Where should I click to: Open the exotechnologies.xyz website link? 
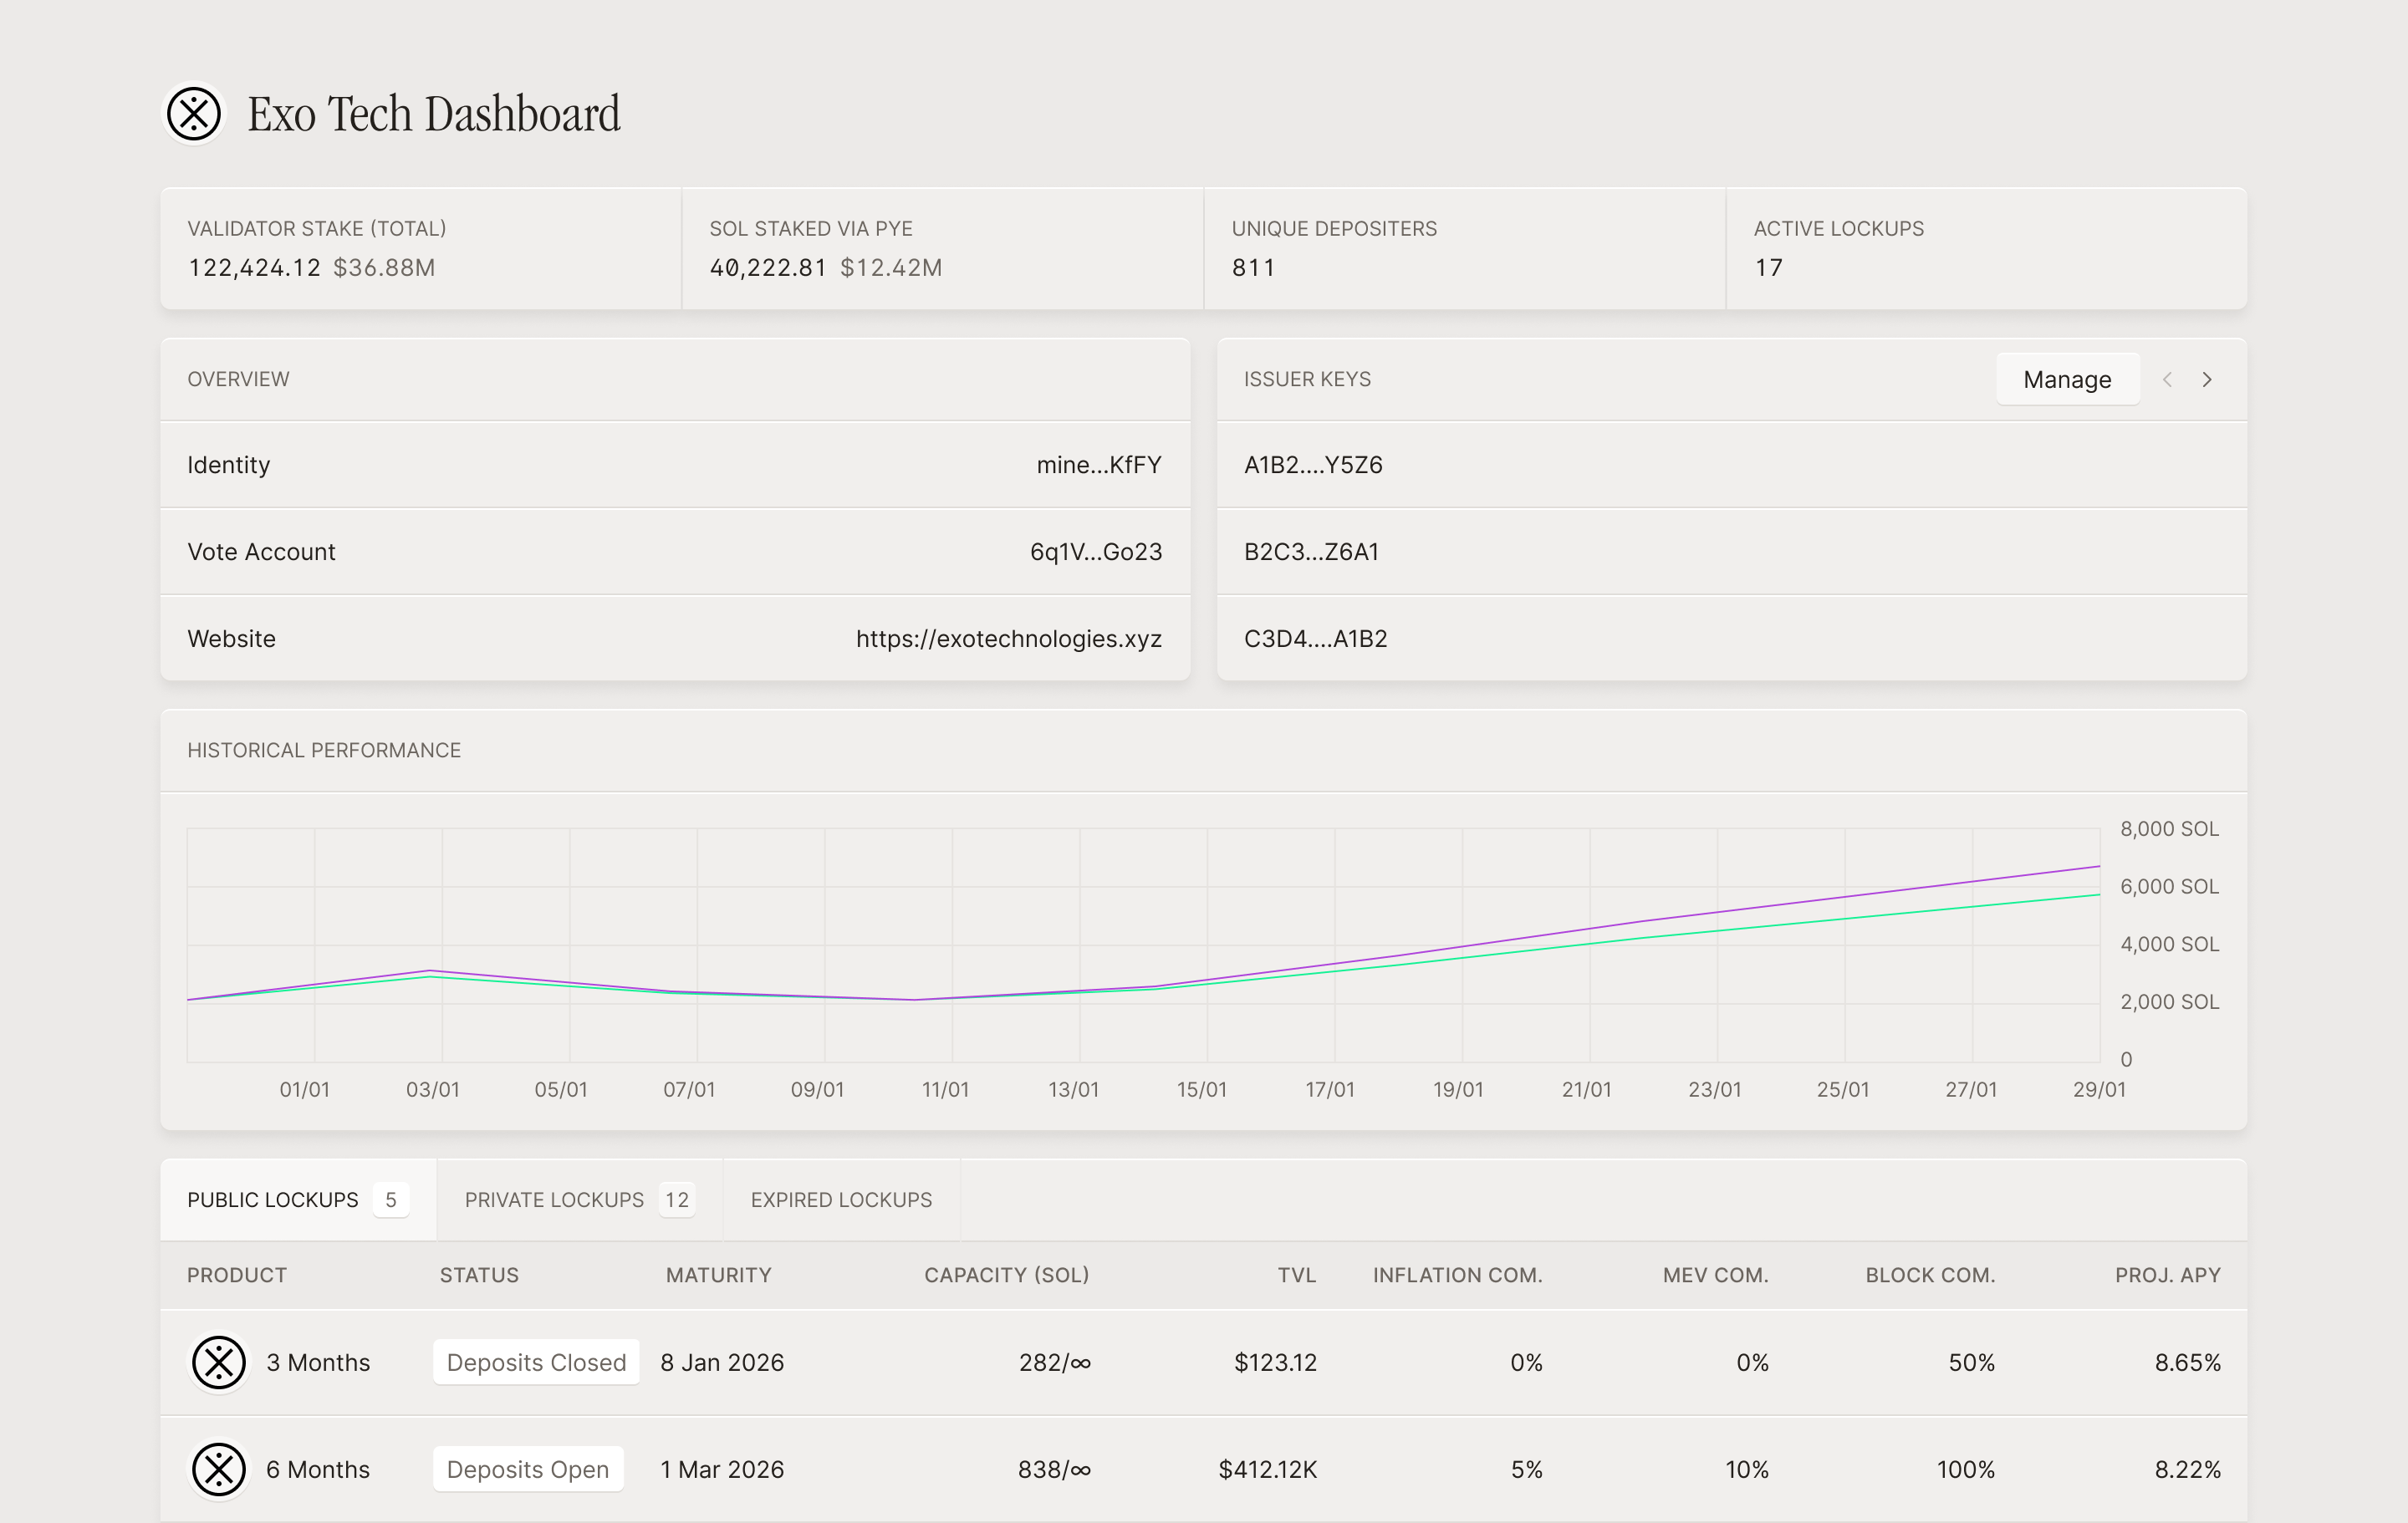coord(1008,638)
